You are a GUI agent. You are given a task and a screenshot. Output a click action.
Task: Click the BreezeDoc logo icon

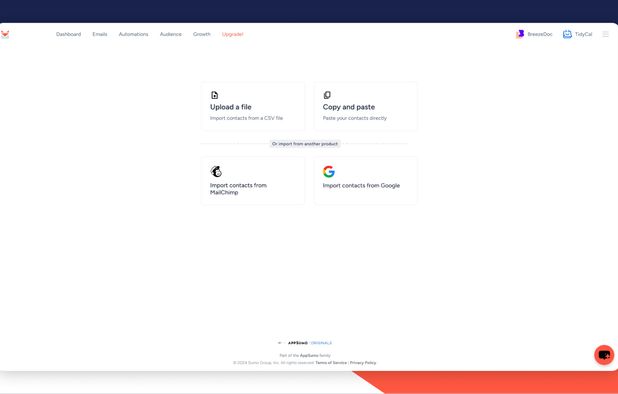point(520,34)
